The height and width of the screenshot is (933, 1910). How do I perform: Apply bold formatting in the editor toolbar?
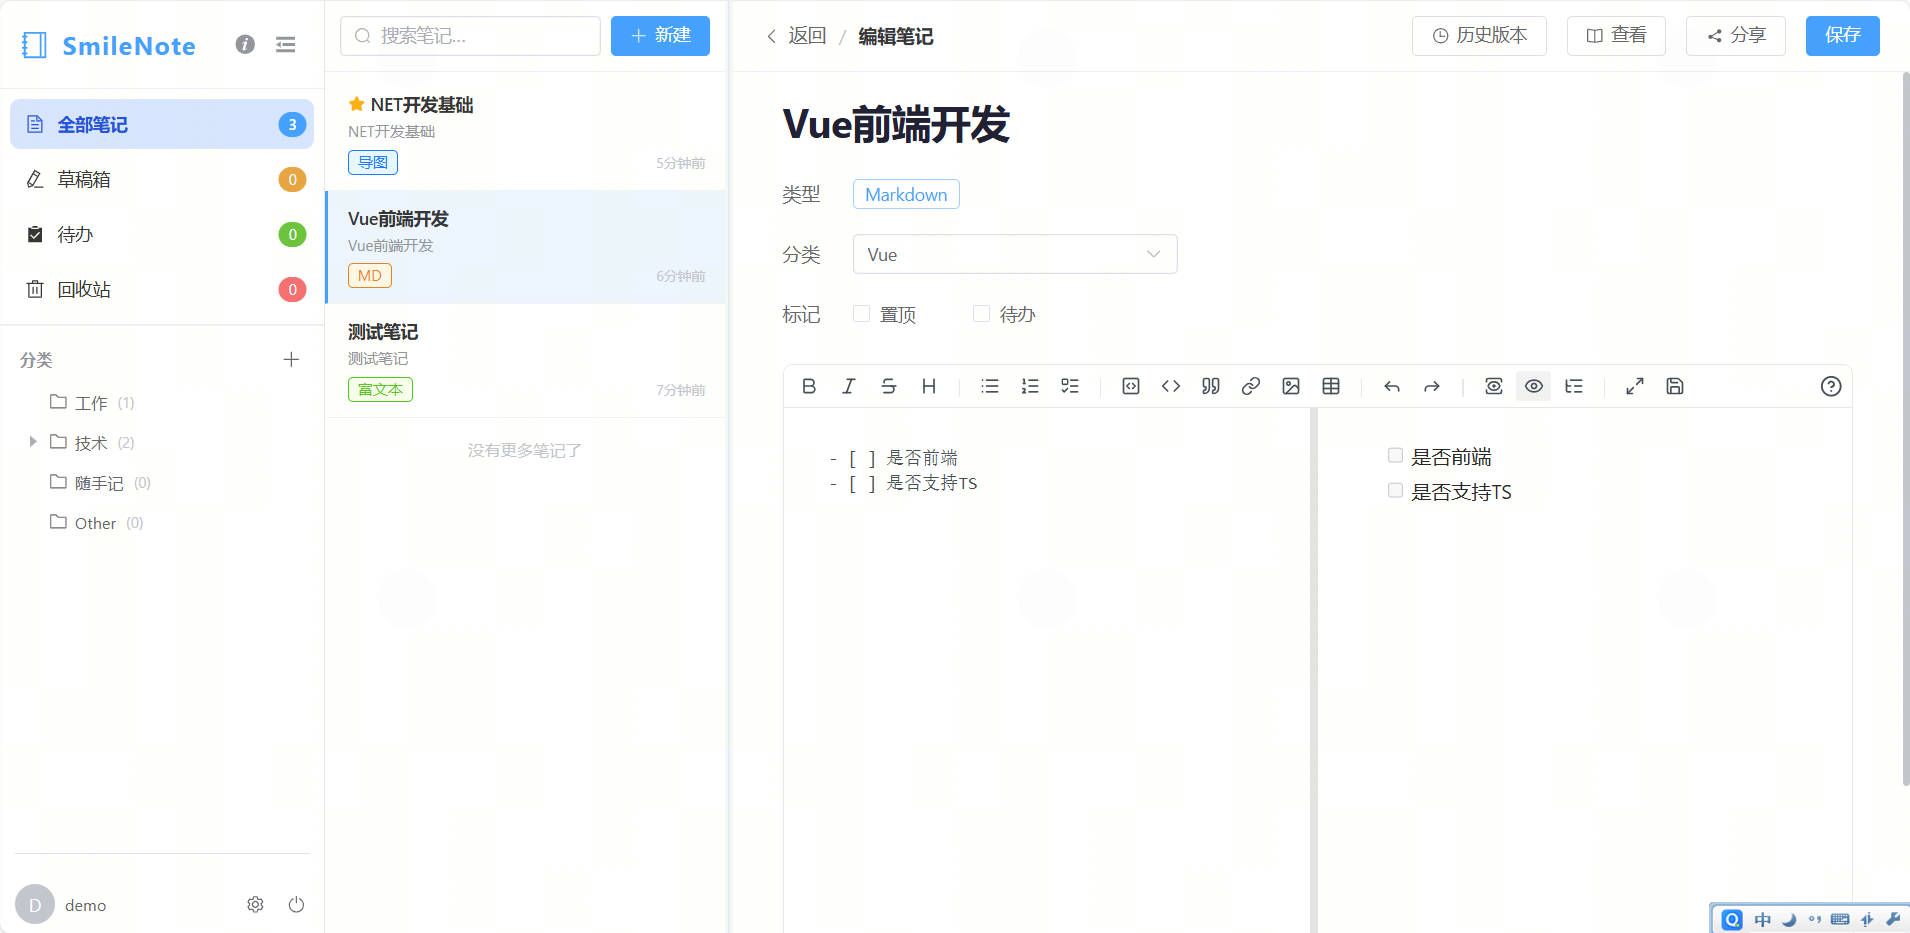coord(809,386)
